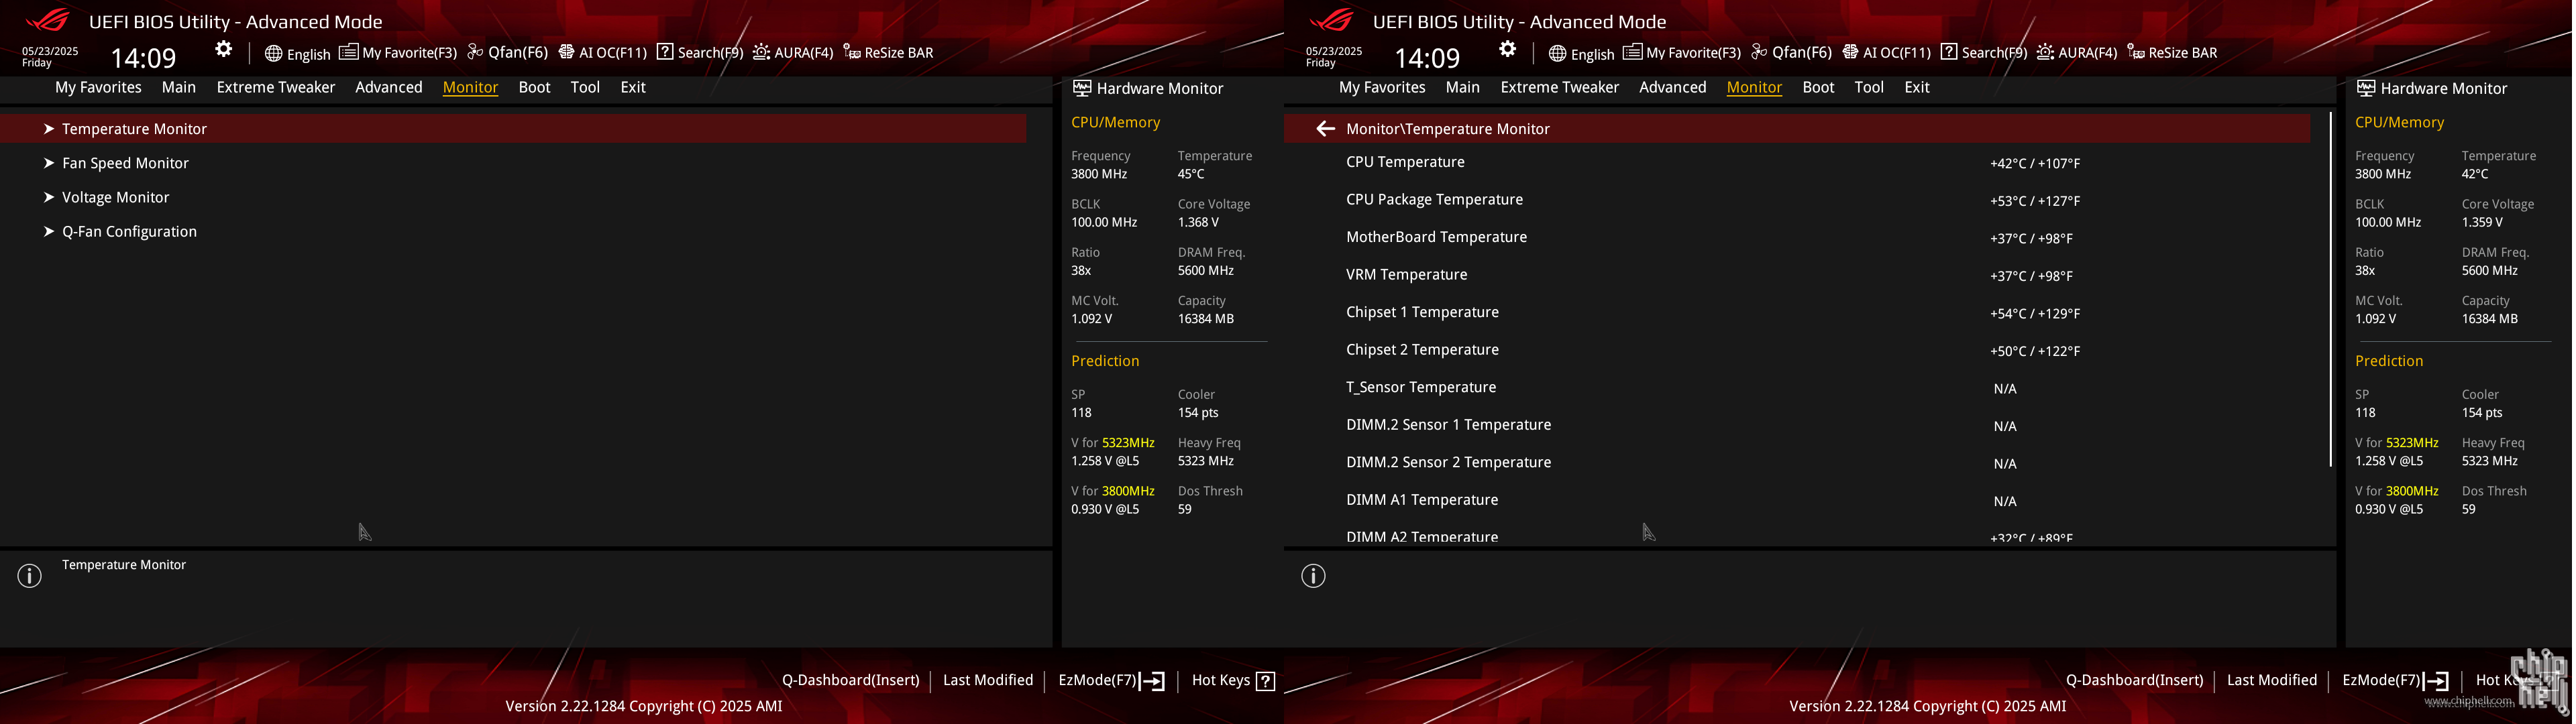Open Main tab in right BIOS screen
Viewport: 2576px width, 724px height.
(1463, 87)
